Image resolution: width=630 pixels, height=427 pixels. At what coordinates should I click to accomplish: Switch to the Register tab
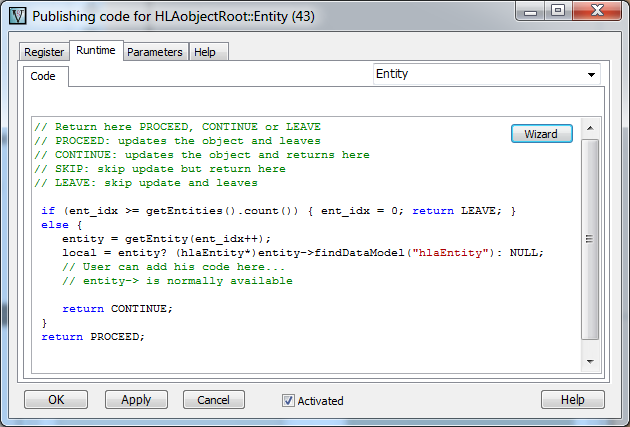click(x=44, y=52)
